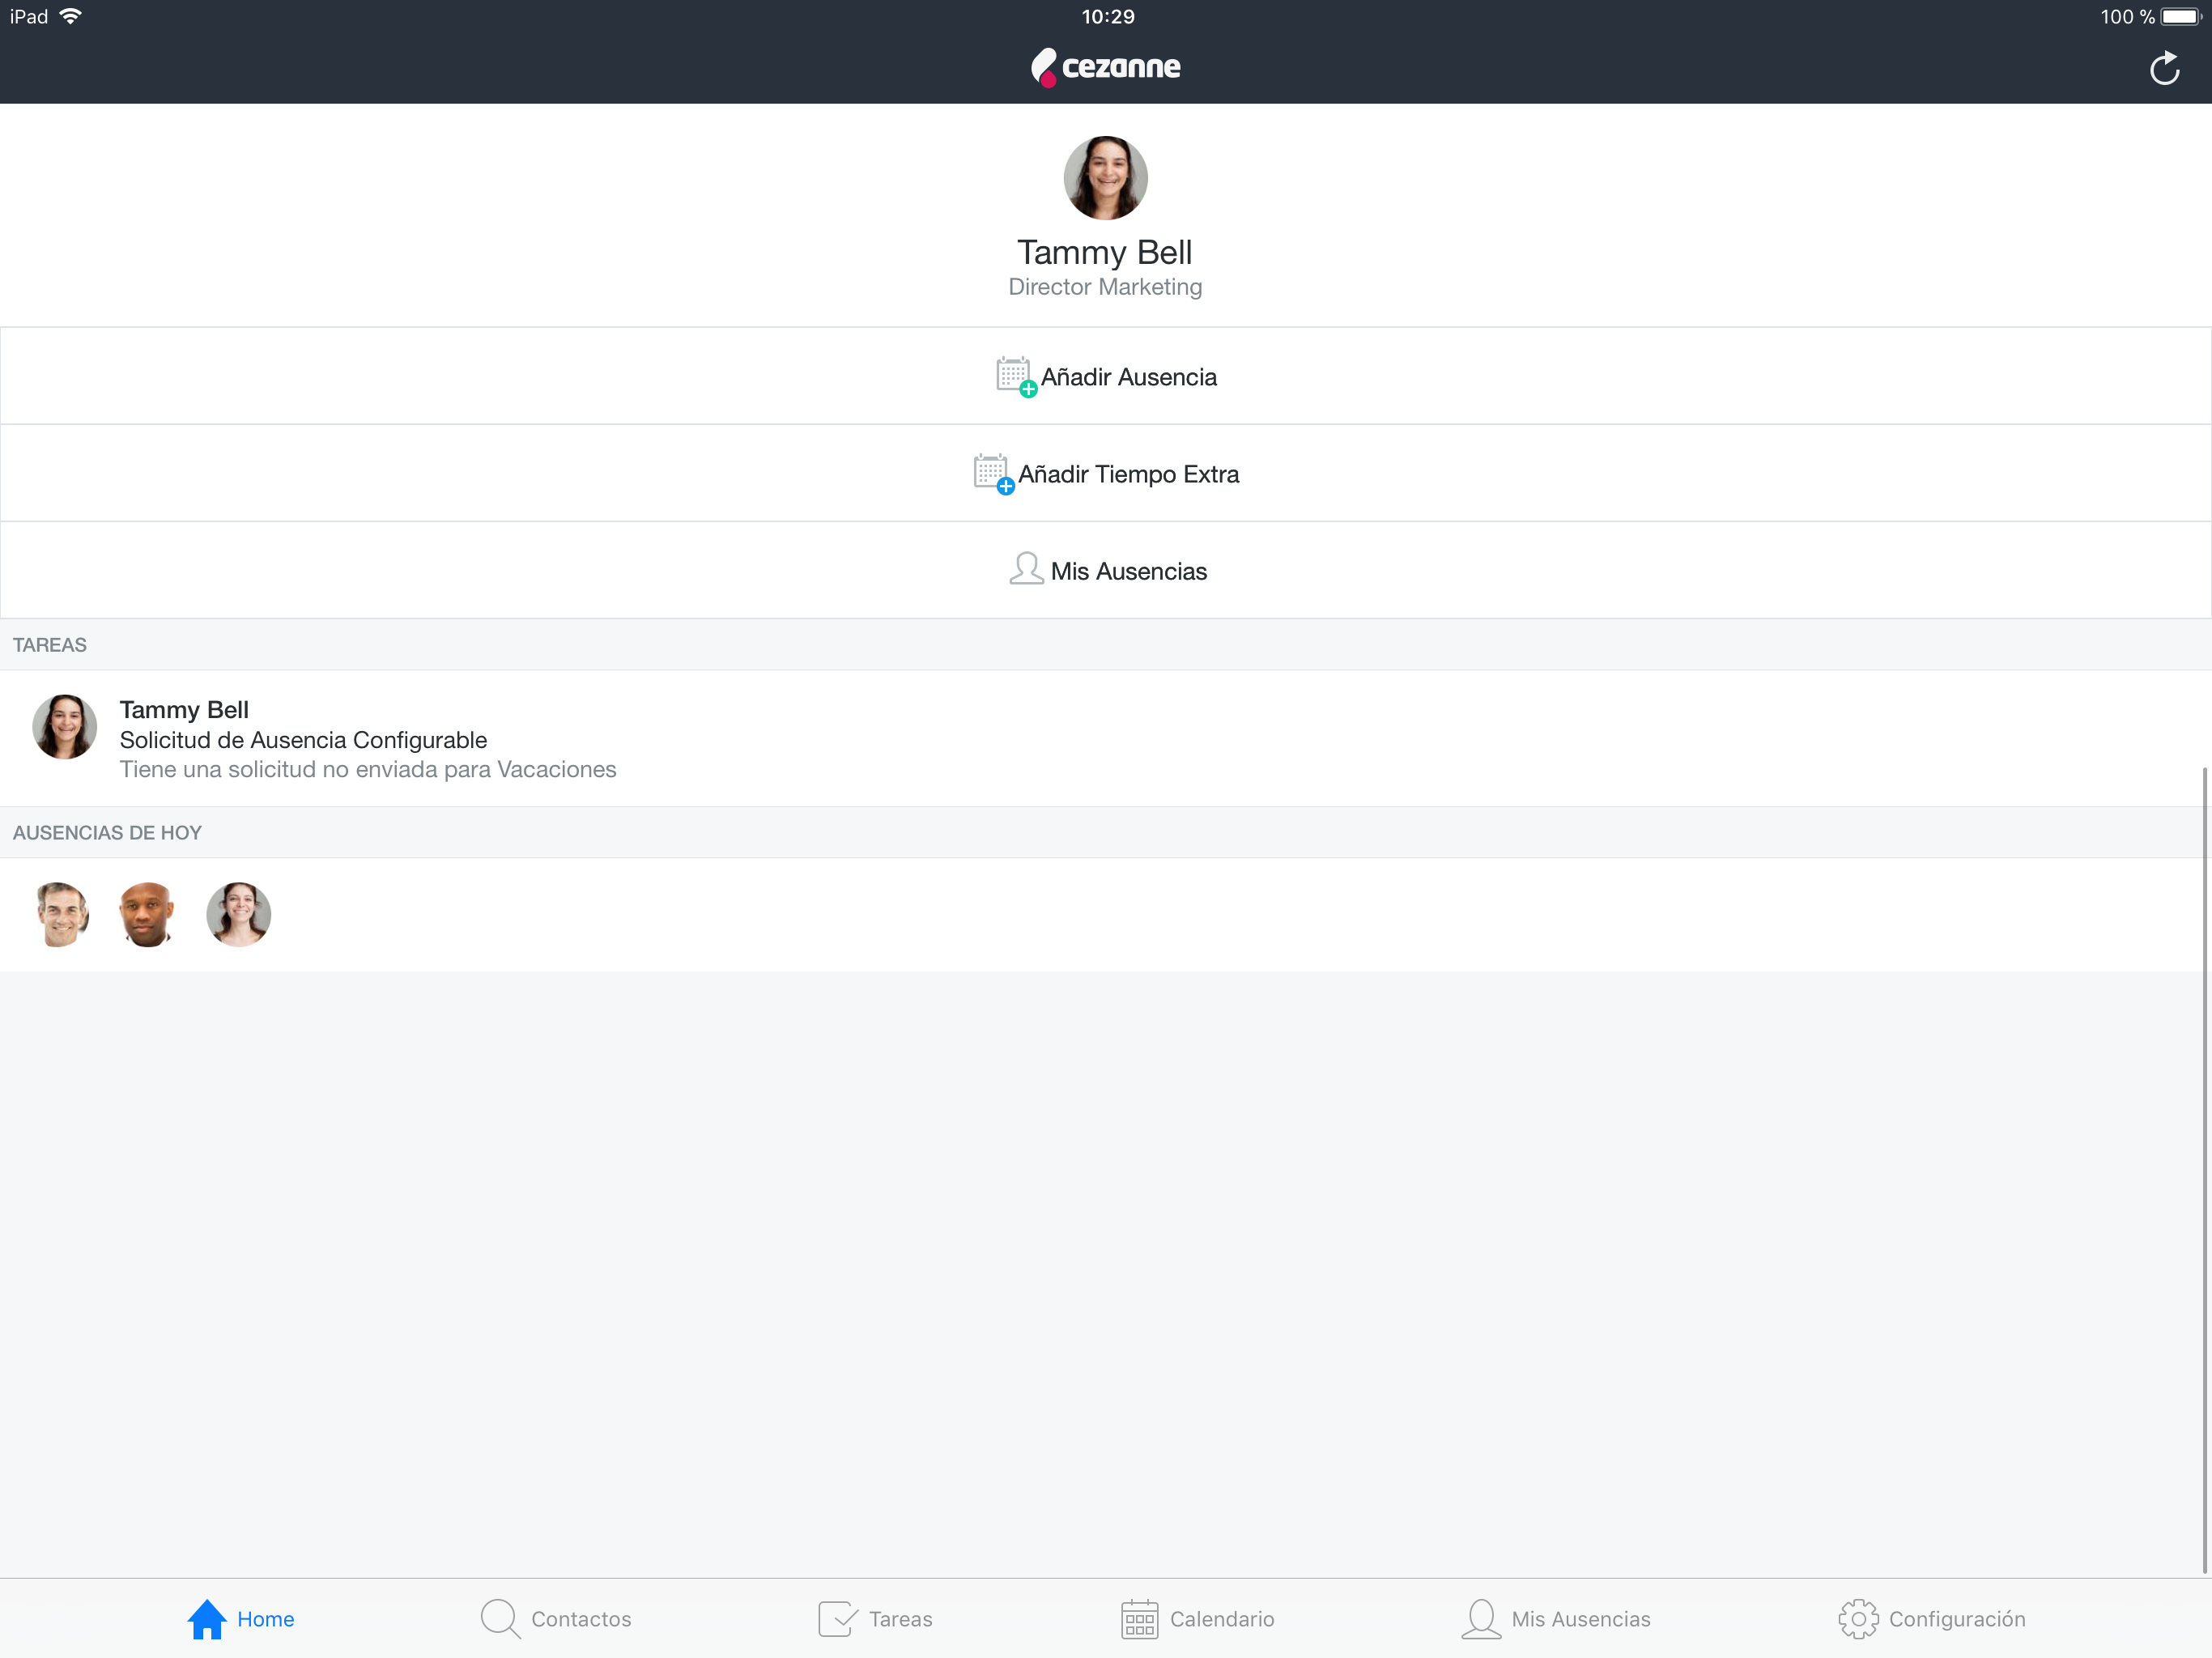Tap the Wi-Fi status icon
This screenshot has width=2212, height=1658.
pos(71,17)
